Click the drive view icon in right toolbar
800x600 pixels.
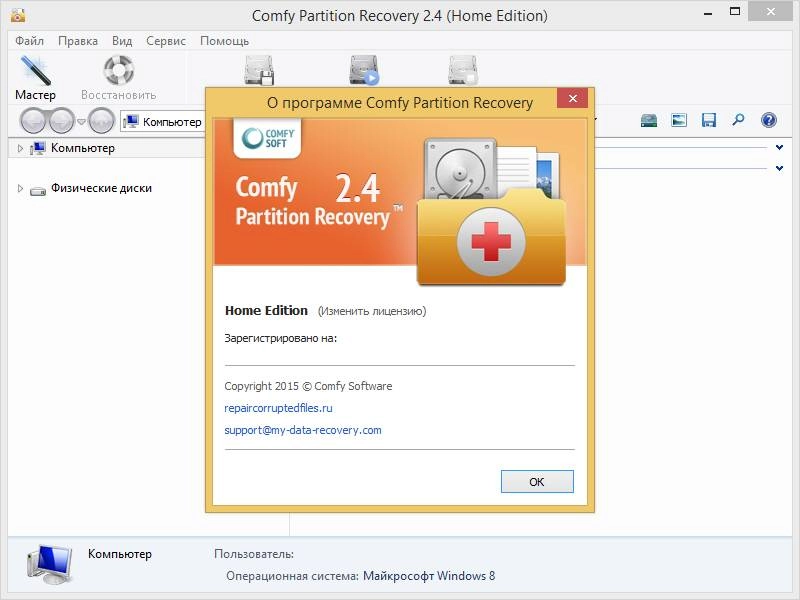(x=649, y=120)
